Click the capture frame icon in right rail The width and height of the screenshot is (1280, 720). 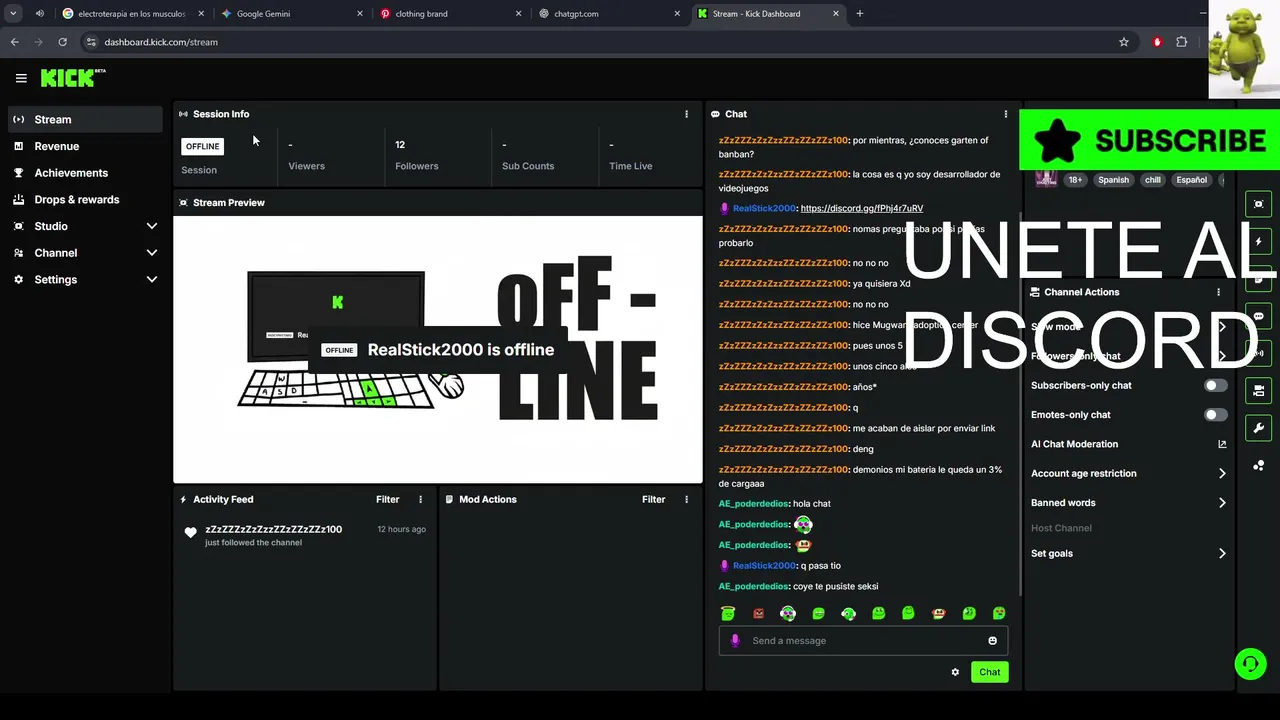1259,204
